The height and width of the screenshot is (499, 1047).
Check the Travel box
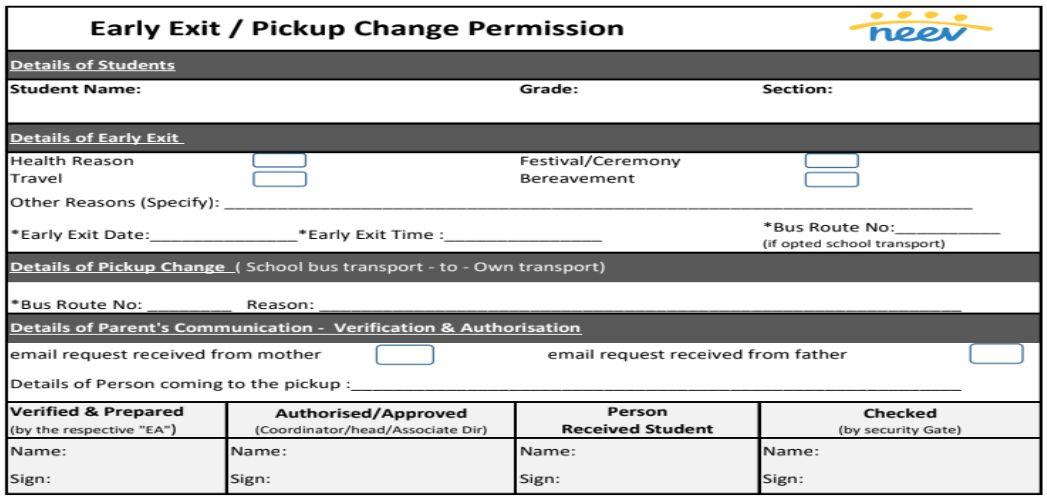point(279,179)
